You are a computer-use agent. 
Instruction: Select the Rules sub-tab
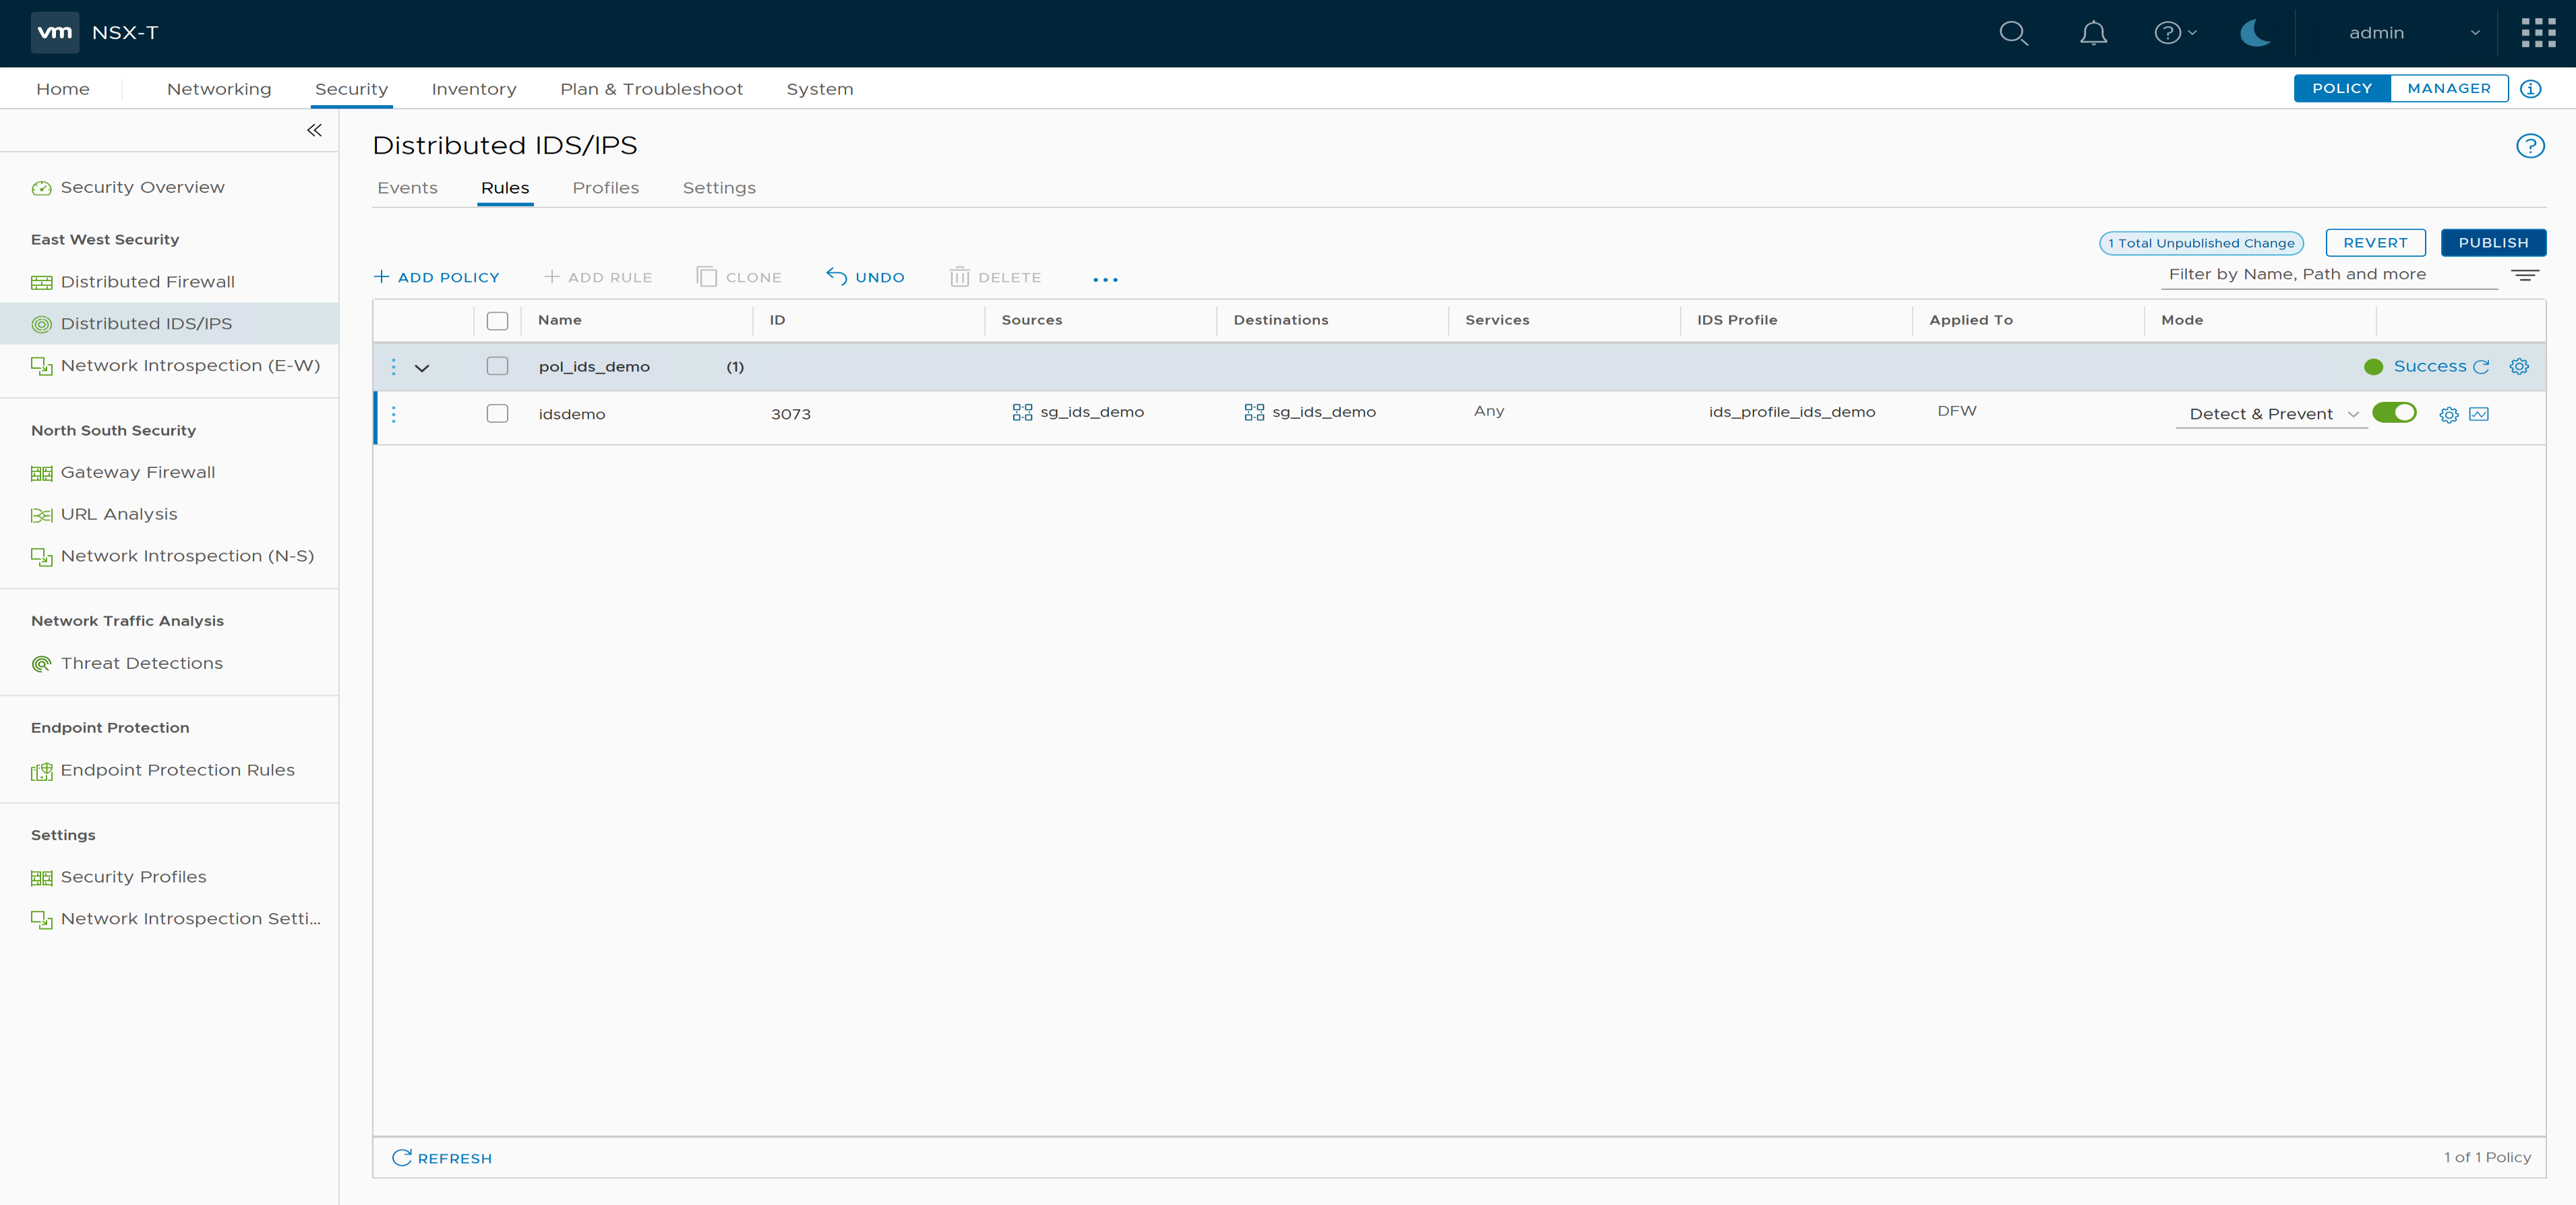click(505, 188)
